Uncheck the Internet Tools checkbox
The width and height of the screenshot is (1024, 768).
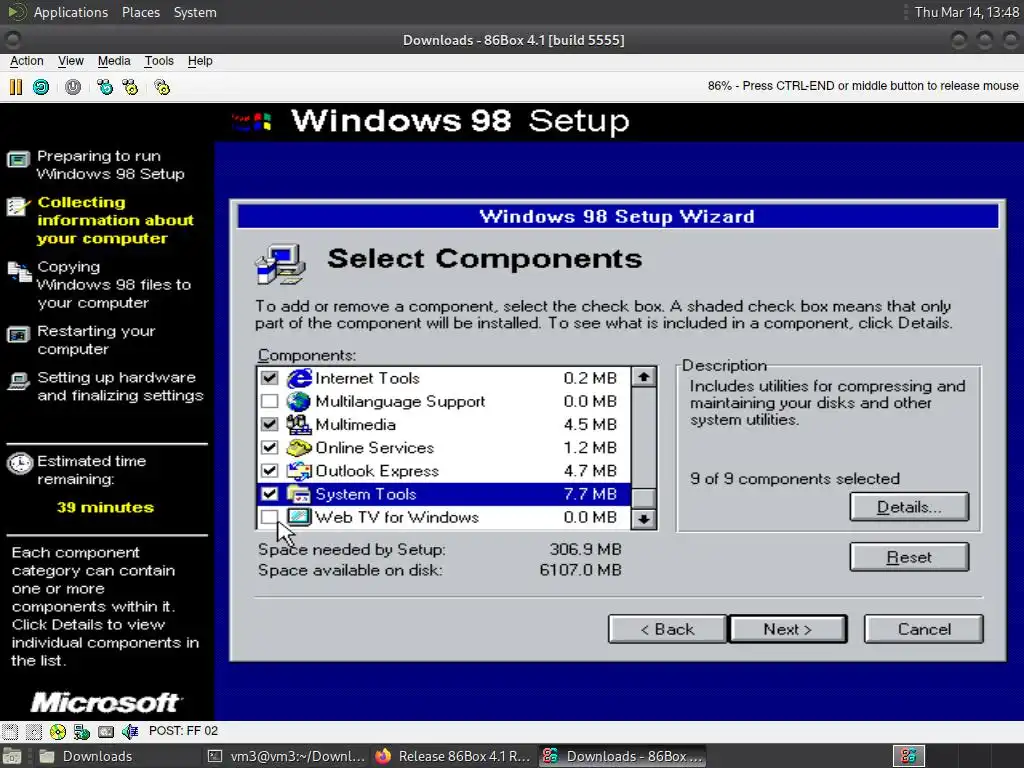coord(269,378)
